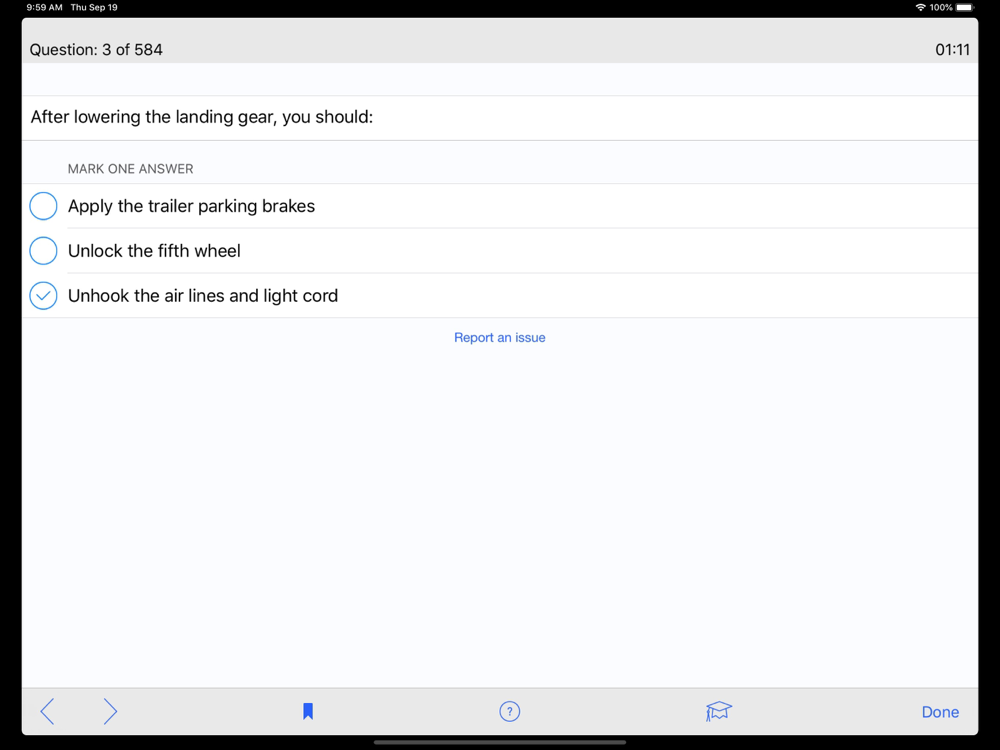Tap the 9:59 AM status bar clock
Screen dimensions: 1000x750
[x=45, y=8]
